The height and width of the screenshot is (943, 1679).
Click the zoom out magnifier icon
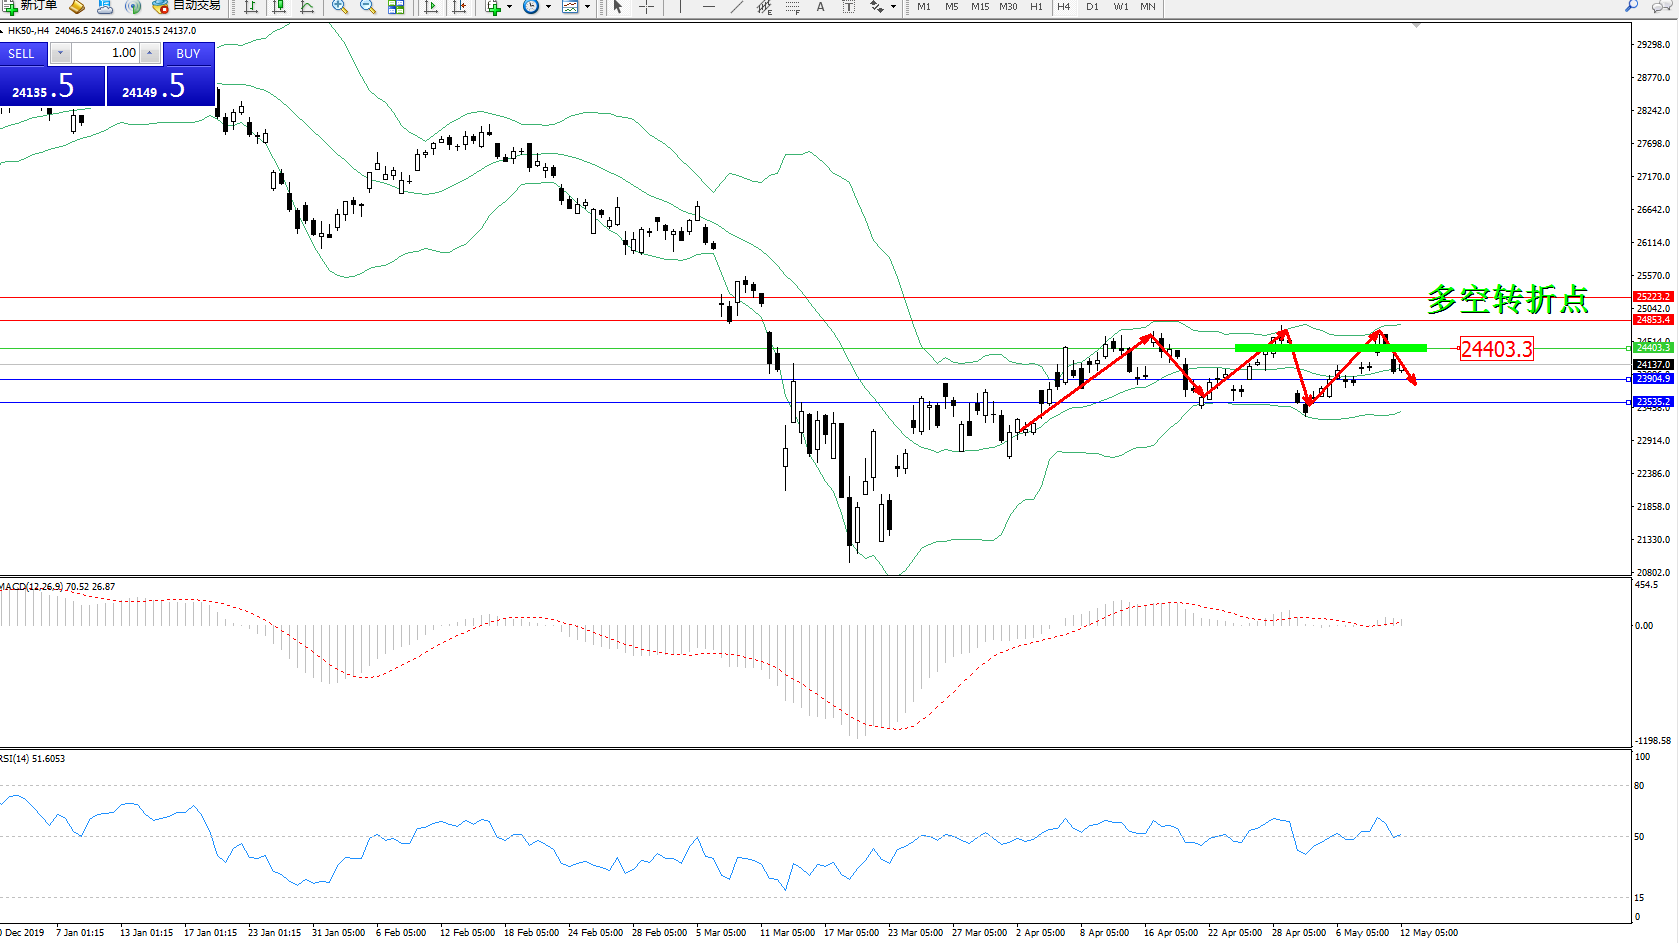[368, 7]
